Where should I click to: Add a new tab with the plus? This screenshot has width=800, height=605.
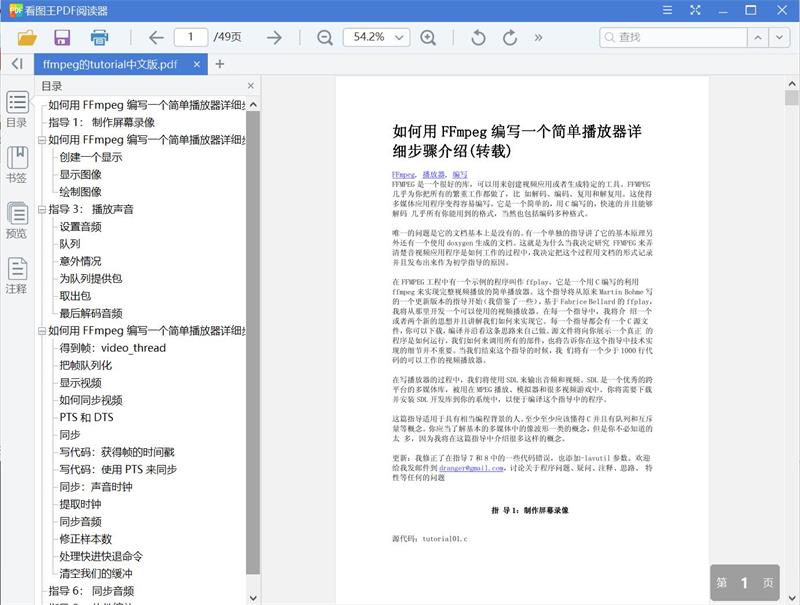point(219,64)
